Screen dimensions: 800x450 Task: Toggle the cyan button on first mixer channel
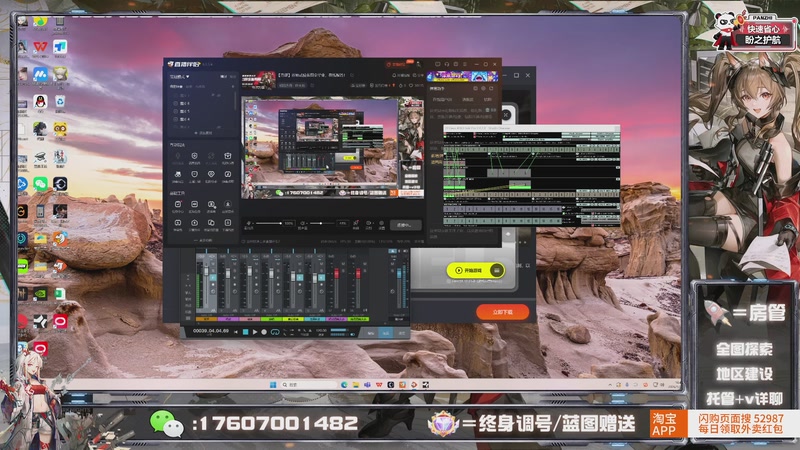pos(213,277)
